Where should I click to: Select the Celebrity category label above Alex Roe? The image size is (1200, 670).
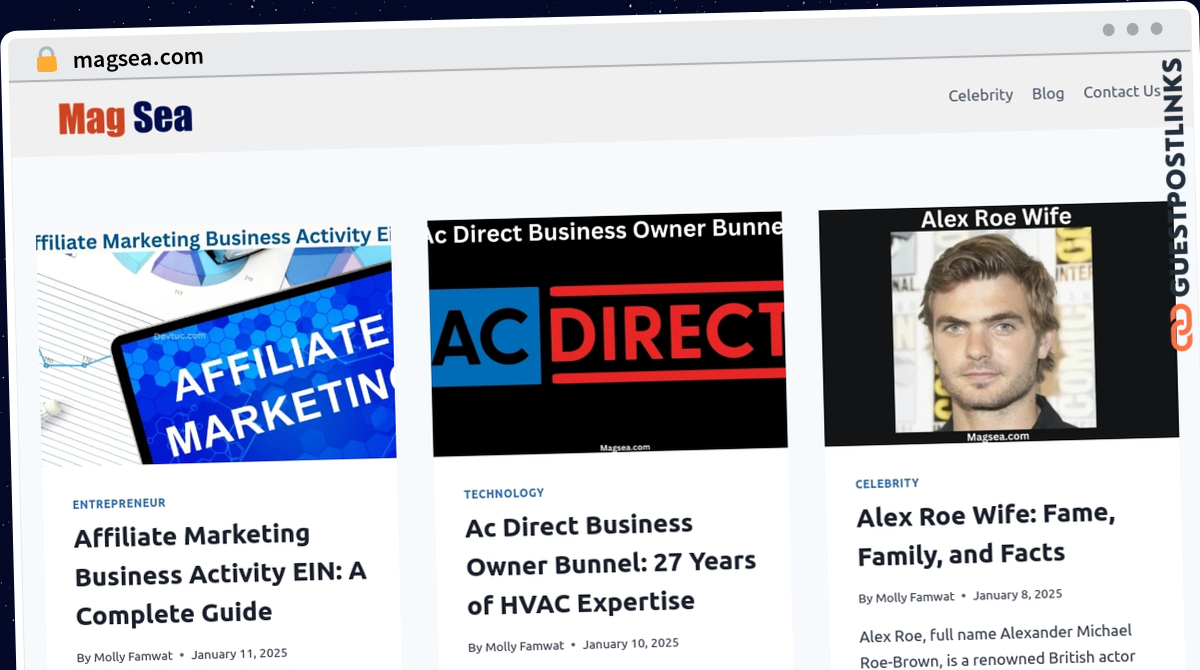click(x=887, y=483)
